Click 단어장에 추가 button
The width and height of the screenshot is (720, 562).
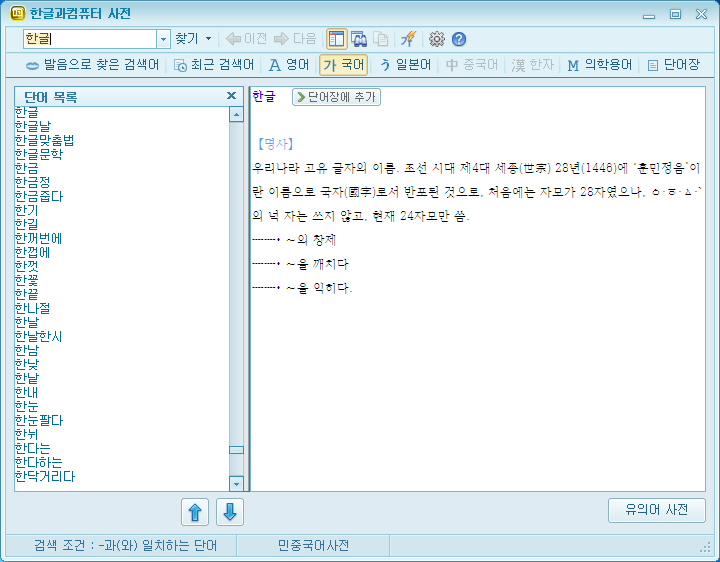coord(336,97)
